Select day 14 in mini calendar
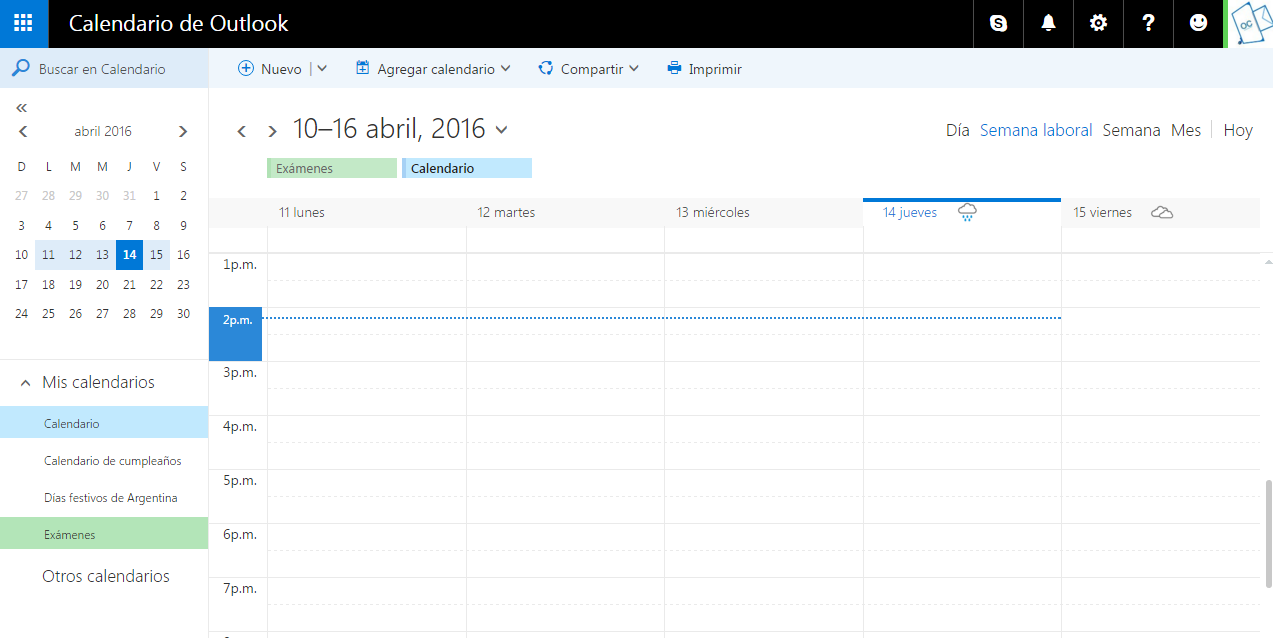1273x638 pixels. pos(129,254)
